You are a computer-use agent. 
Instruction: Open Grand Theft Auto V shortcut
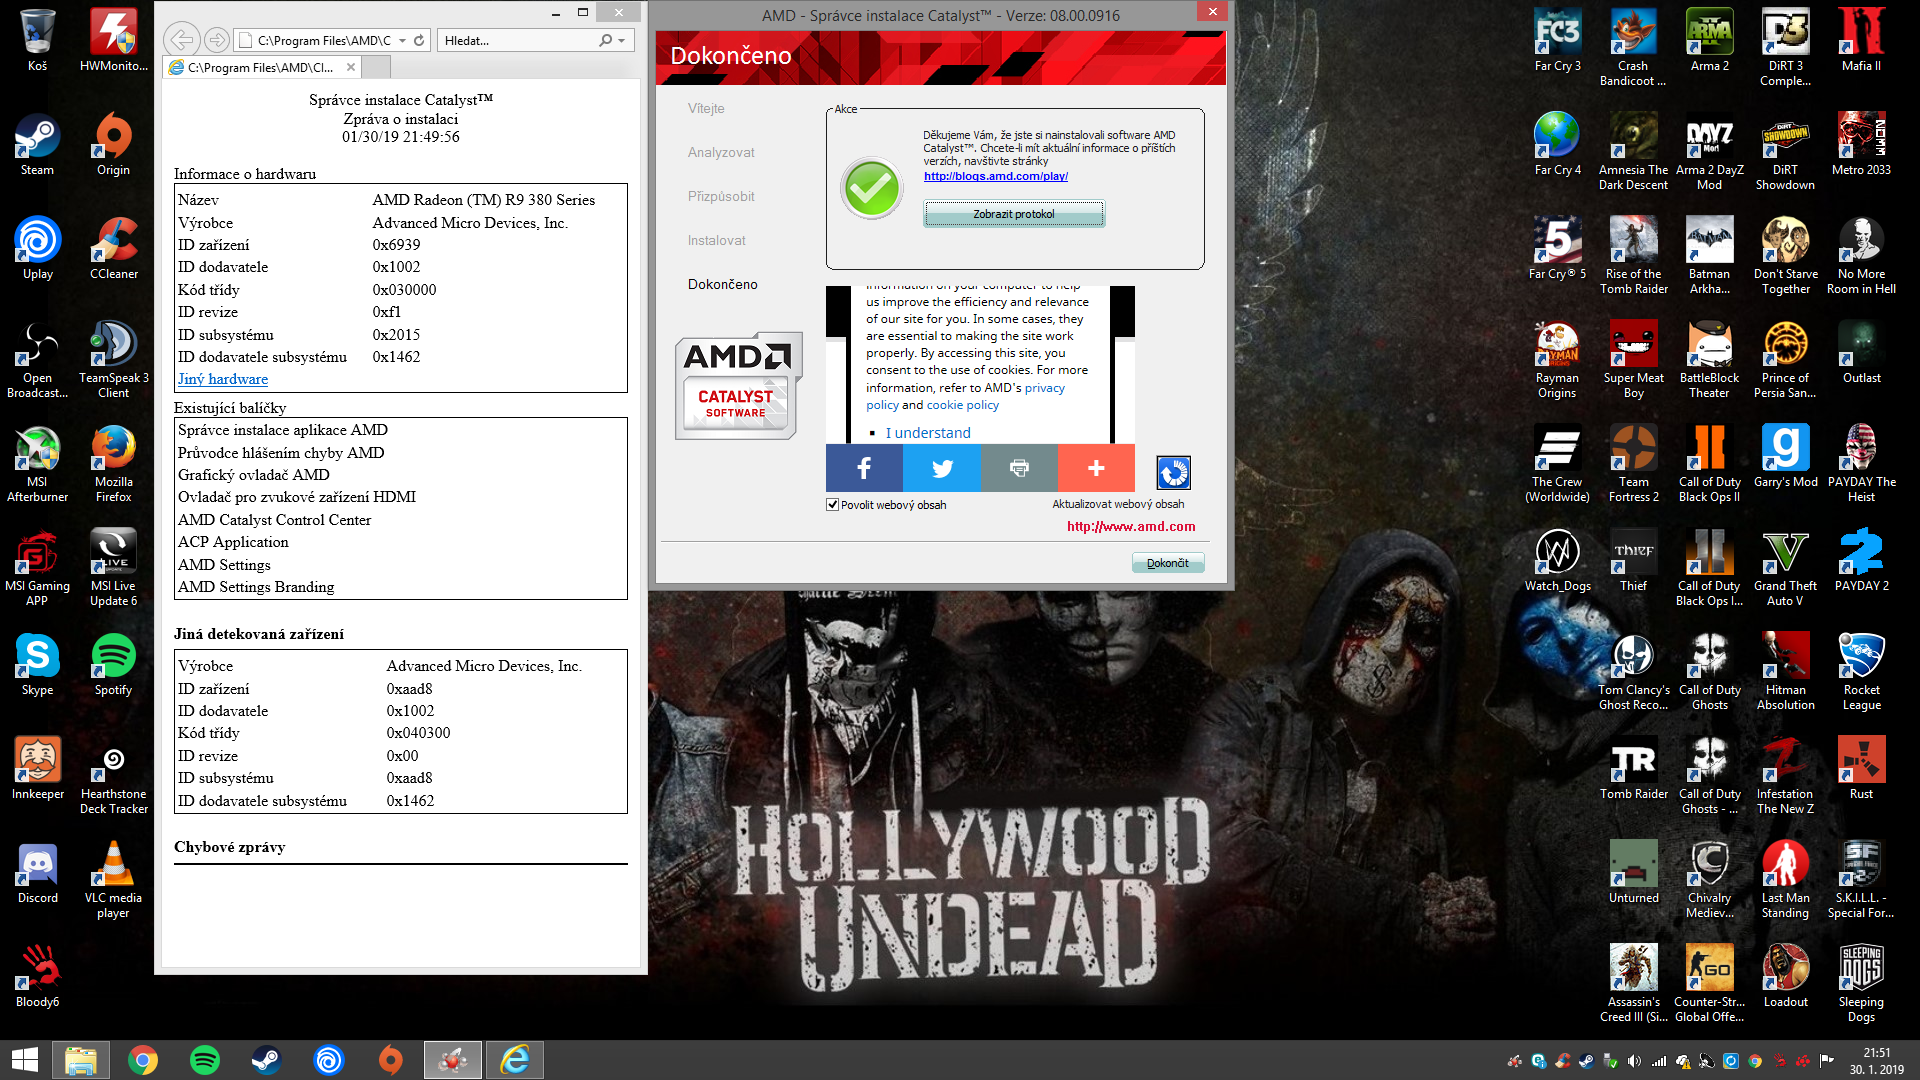tap(1785, 568)
